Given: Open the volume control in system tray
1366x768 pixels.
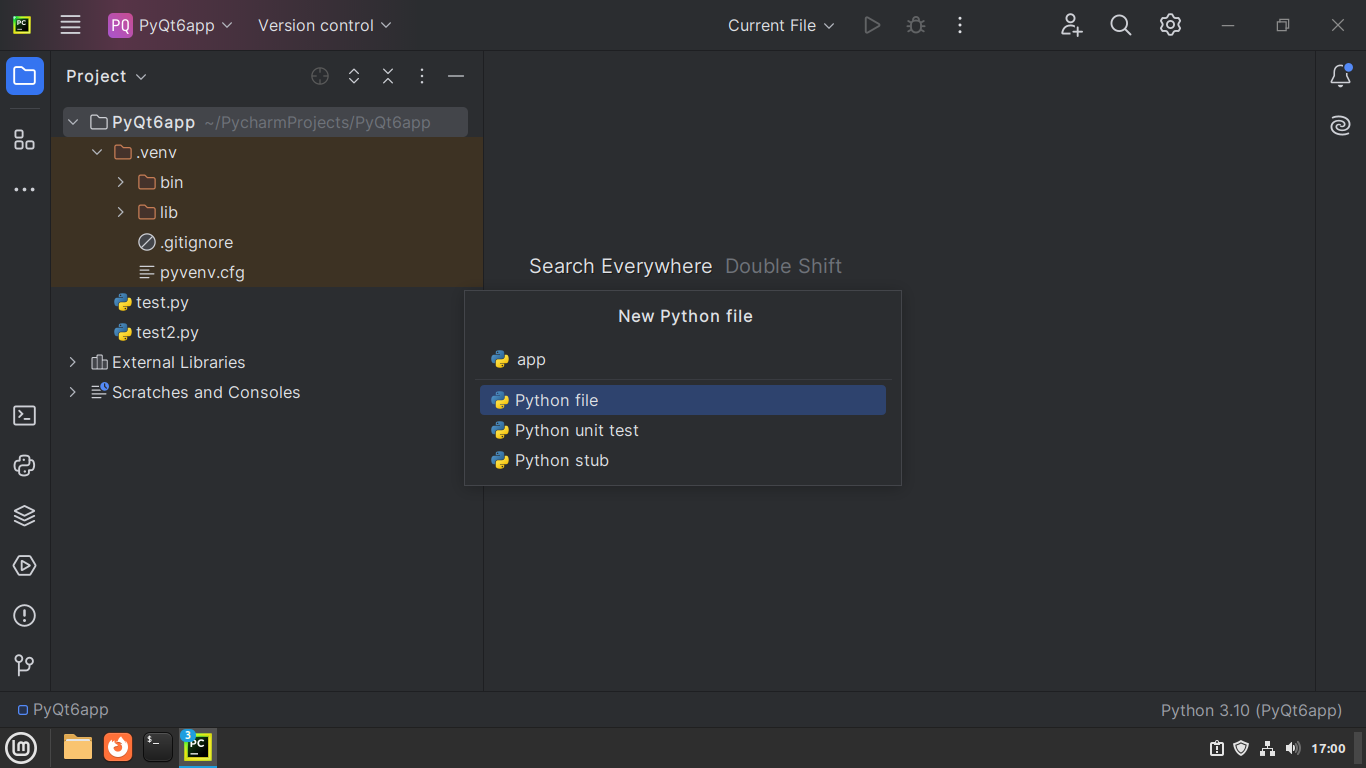Looking at the screenshot, I should [1292, 748].
